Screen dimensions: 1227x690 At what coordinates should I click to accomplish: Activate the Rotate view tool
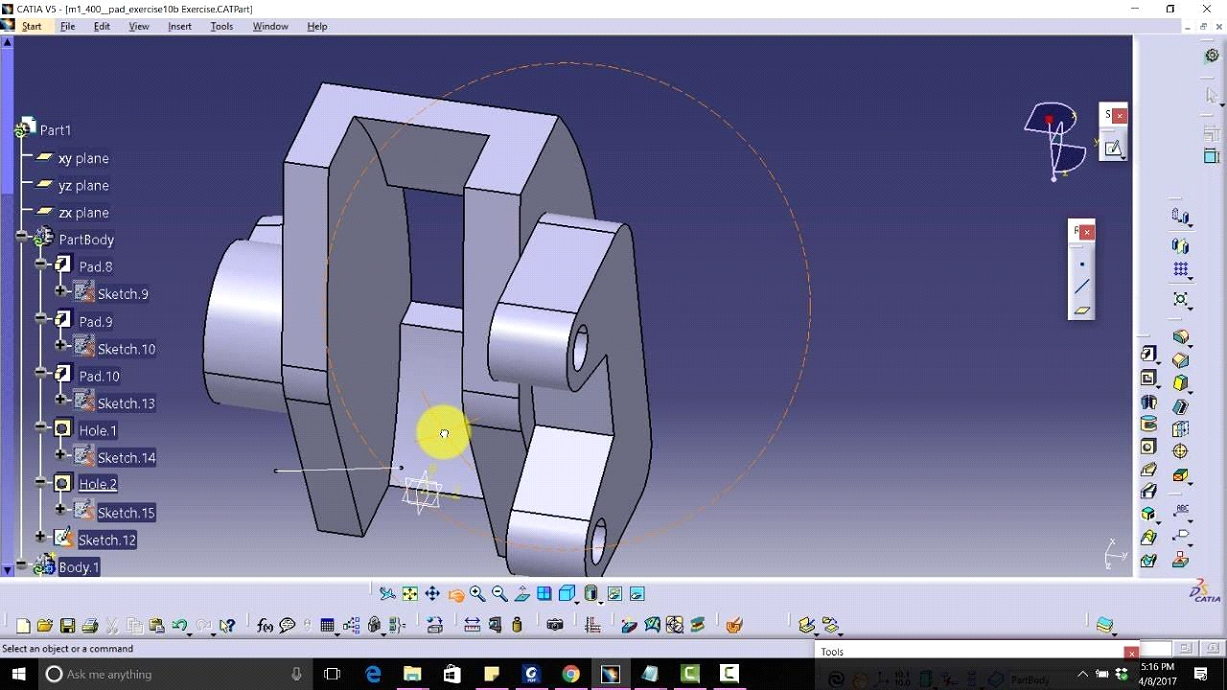point(457,593)
